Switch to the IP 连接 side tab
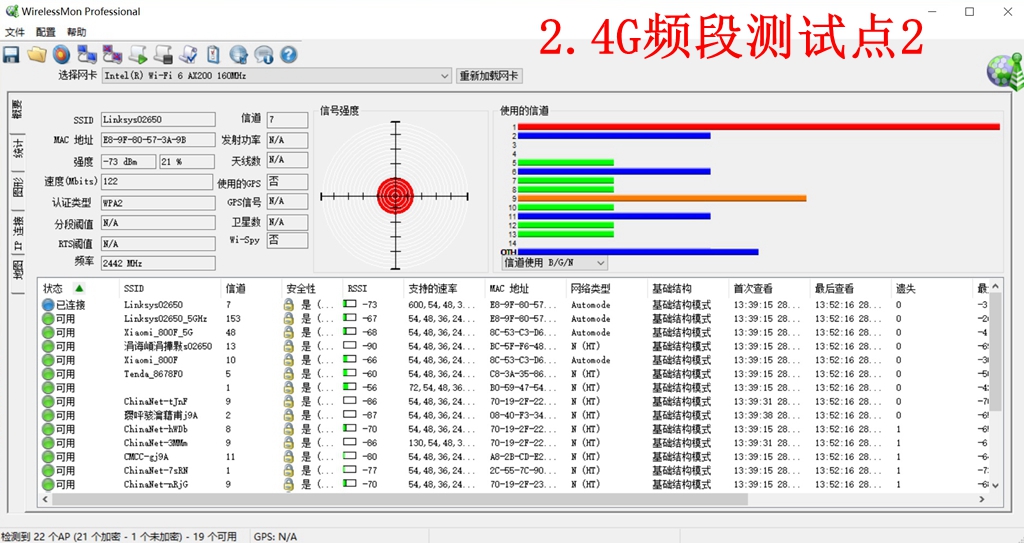1024x543 pixels. tap(18, 233)
